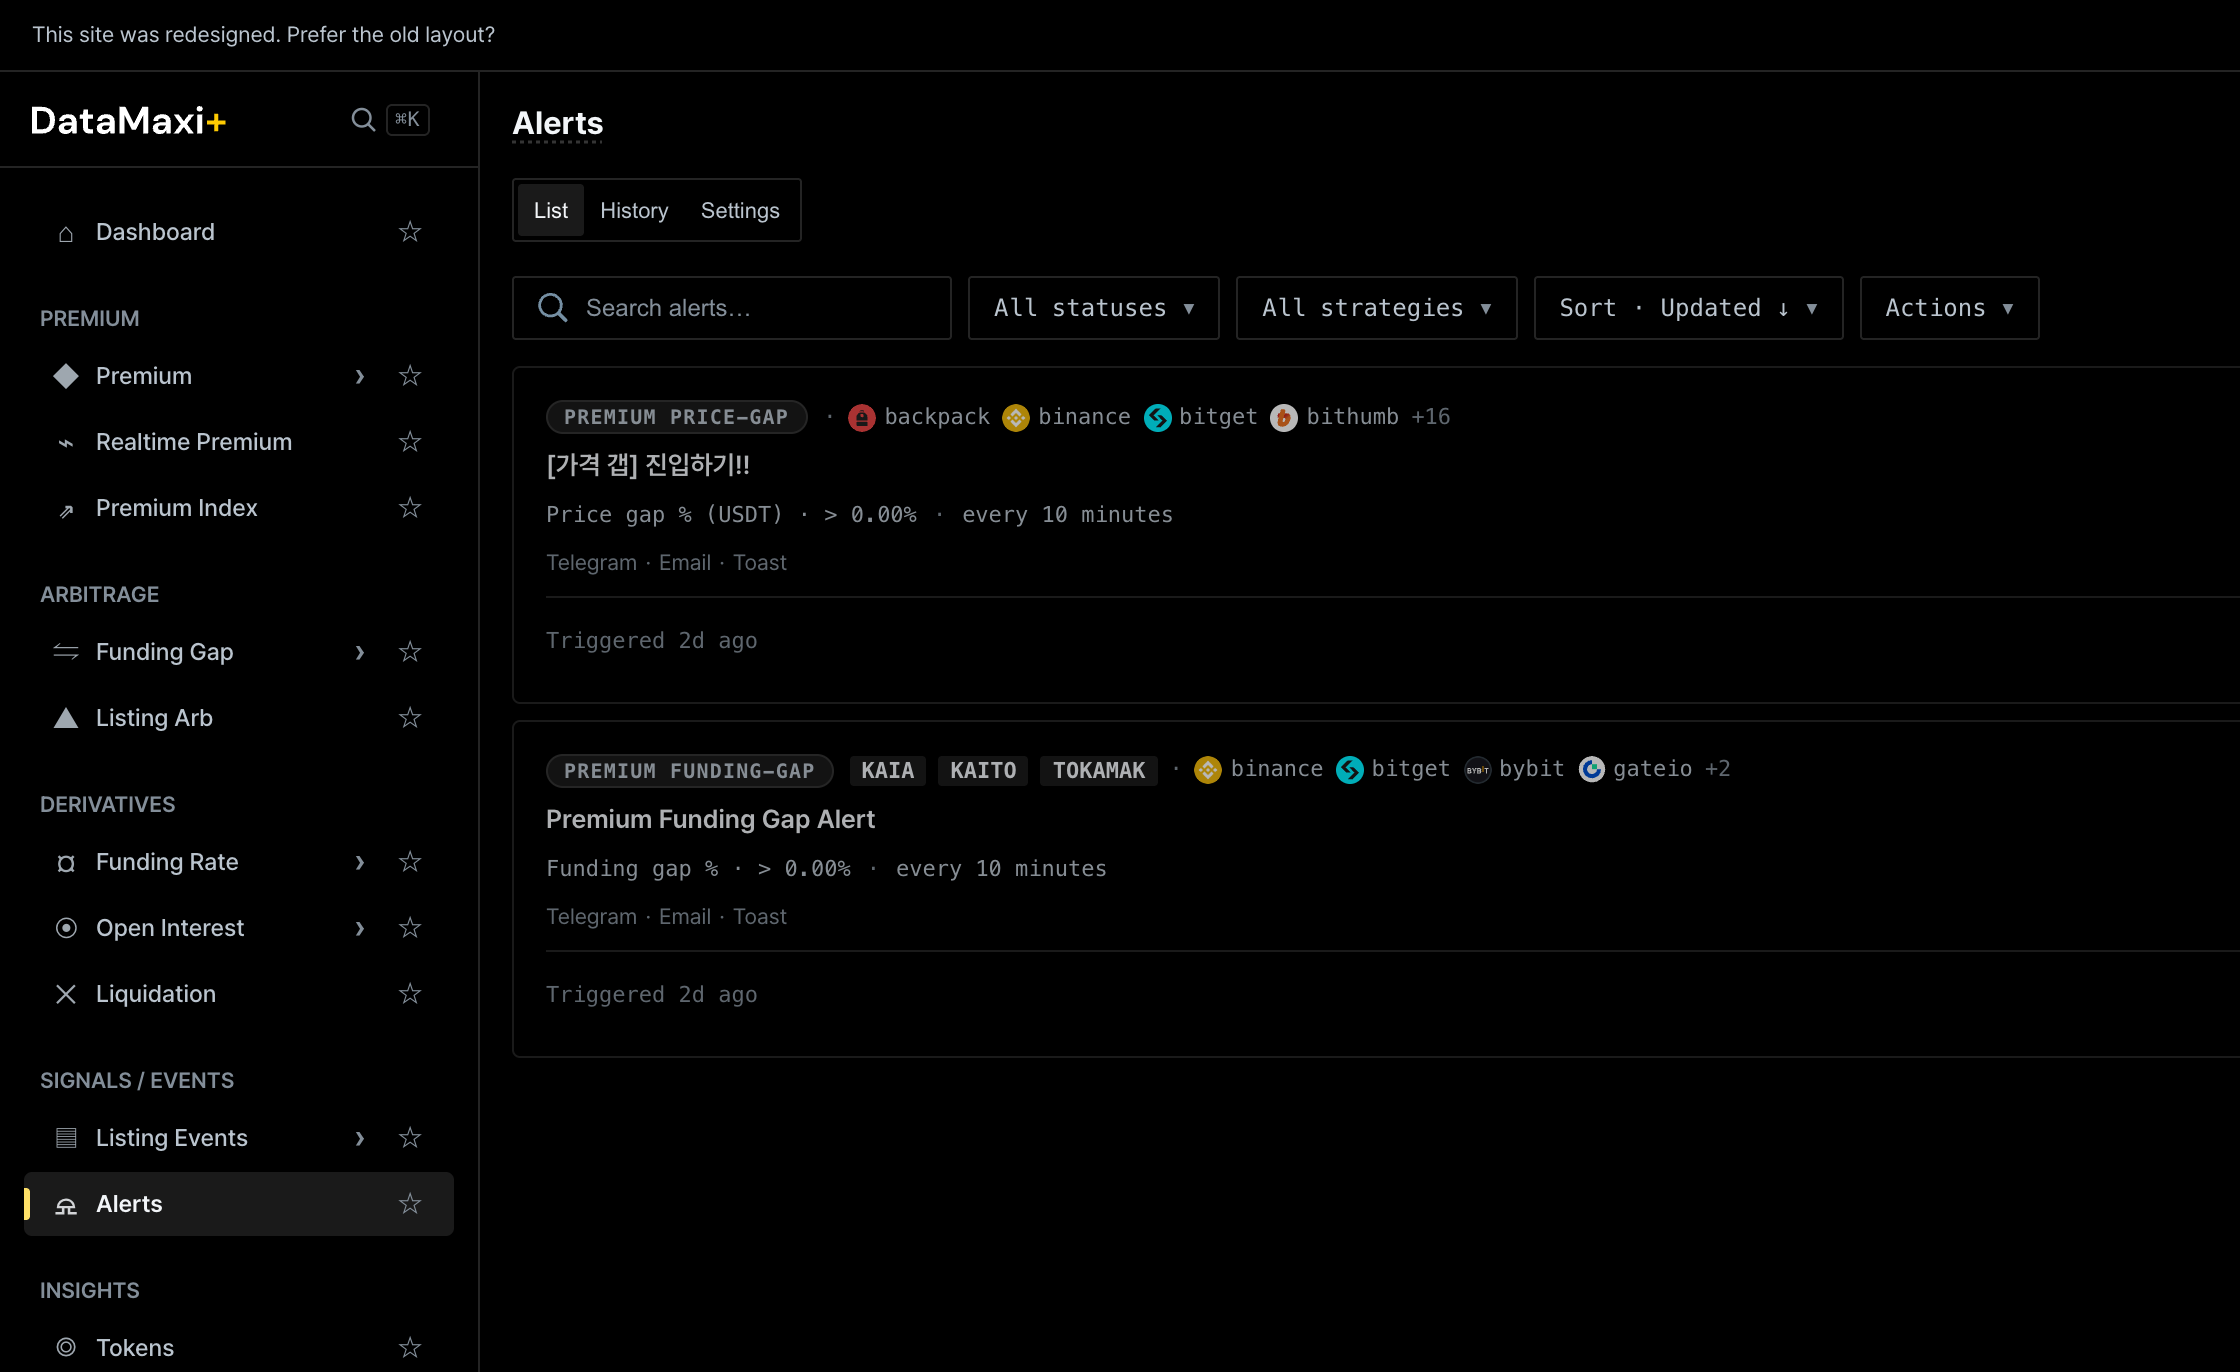Click the magnifier icon in Search alerts box
This screenshot has height=1372, width=2240.
(x=553, y=308)
